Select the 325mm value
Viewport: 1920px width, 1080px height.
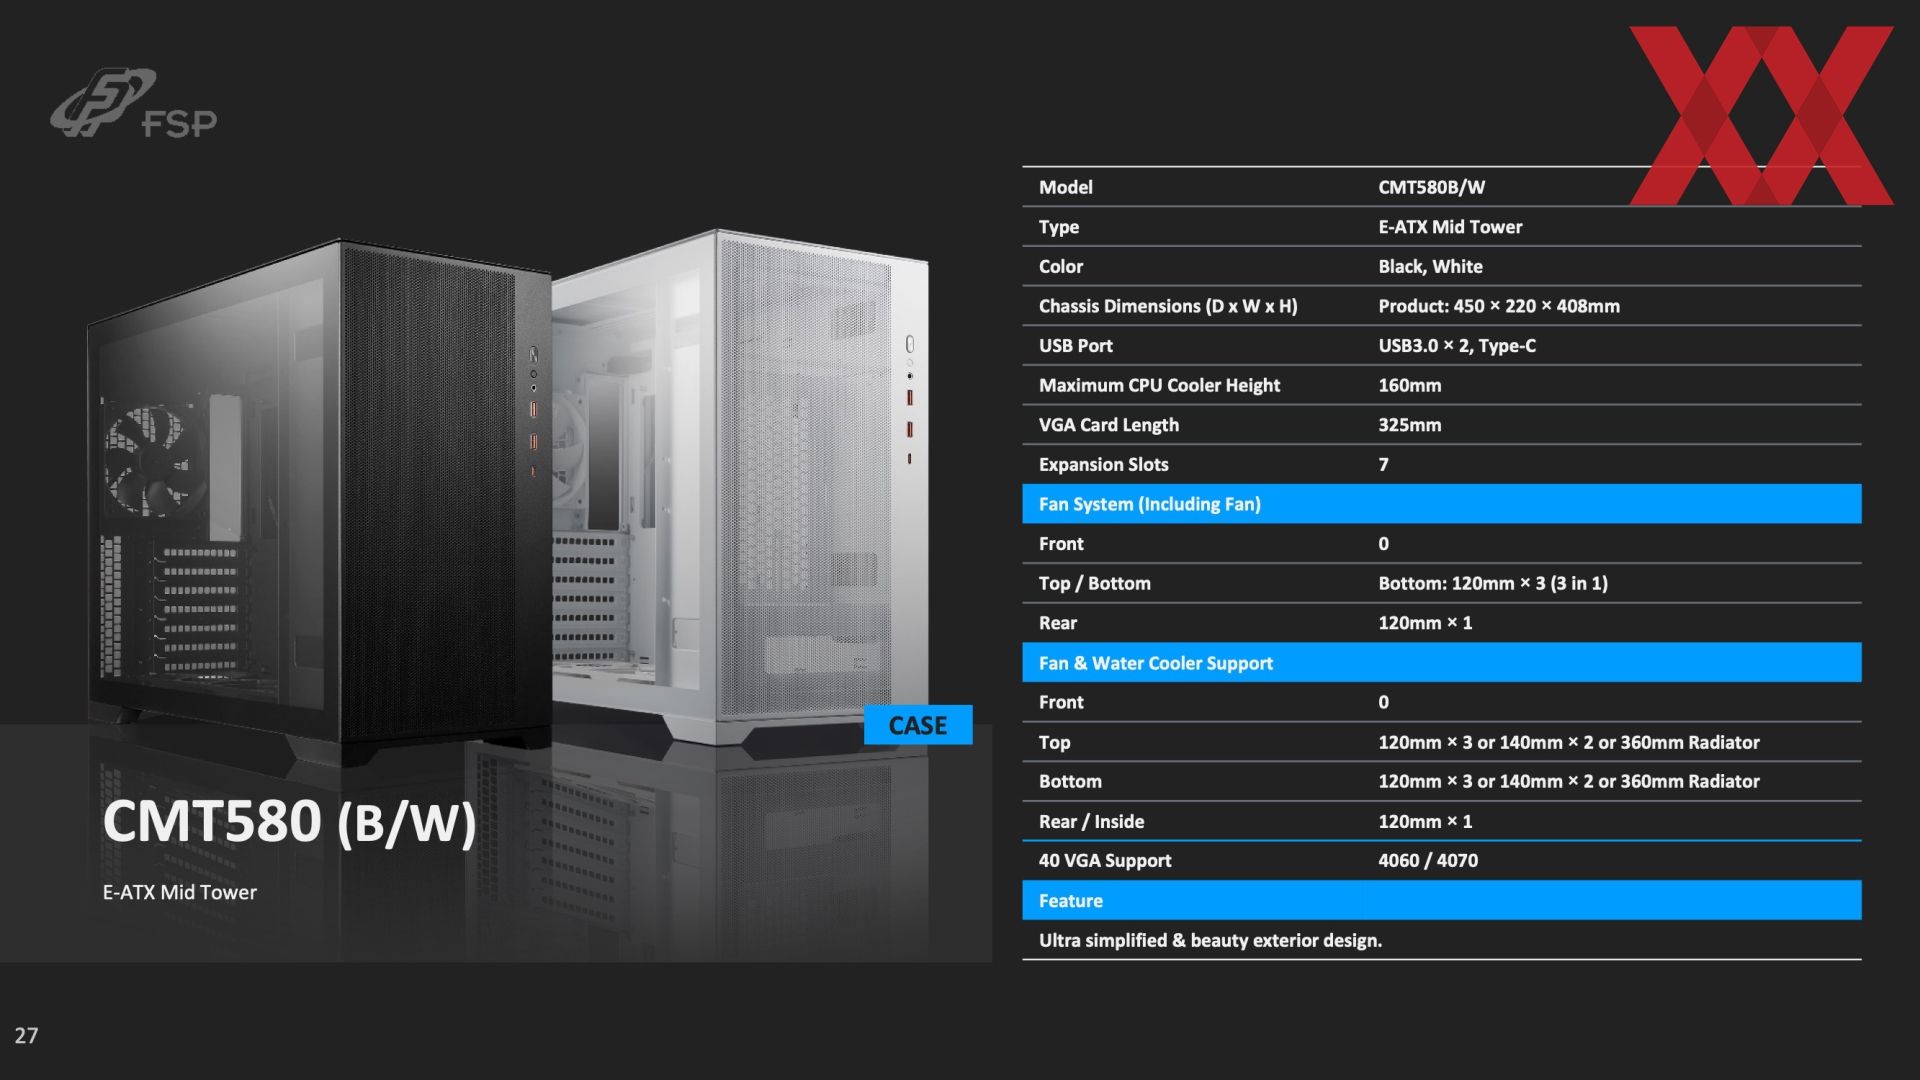[1409, 425]
